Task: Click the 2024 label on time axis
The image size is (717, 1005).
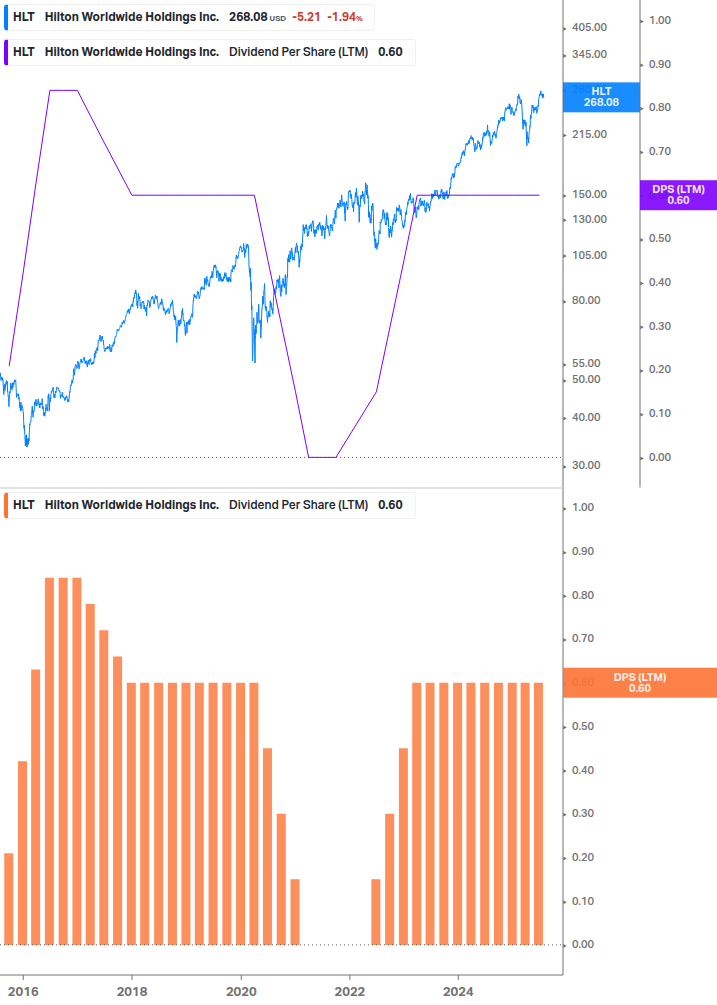Action: pos(458,992)
